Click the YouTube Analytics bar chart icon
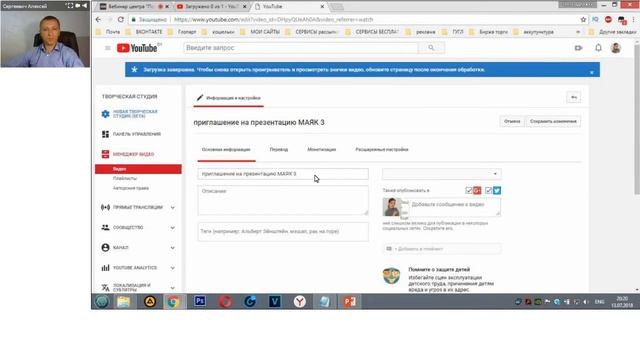 click(105, 268)
